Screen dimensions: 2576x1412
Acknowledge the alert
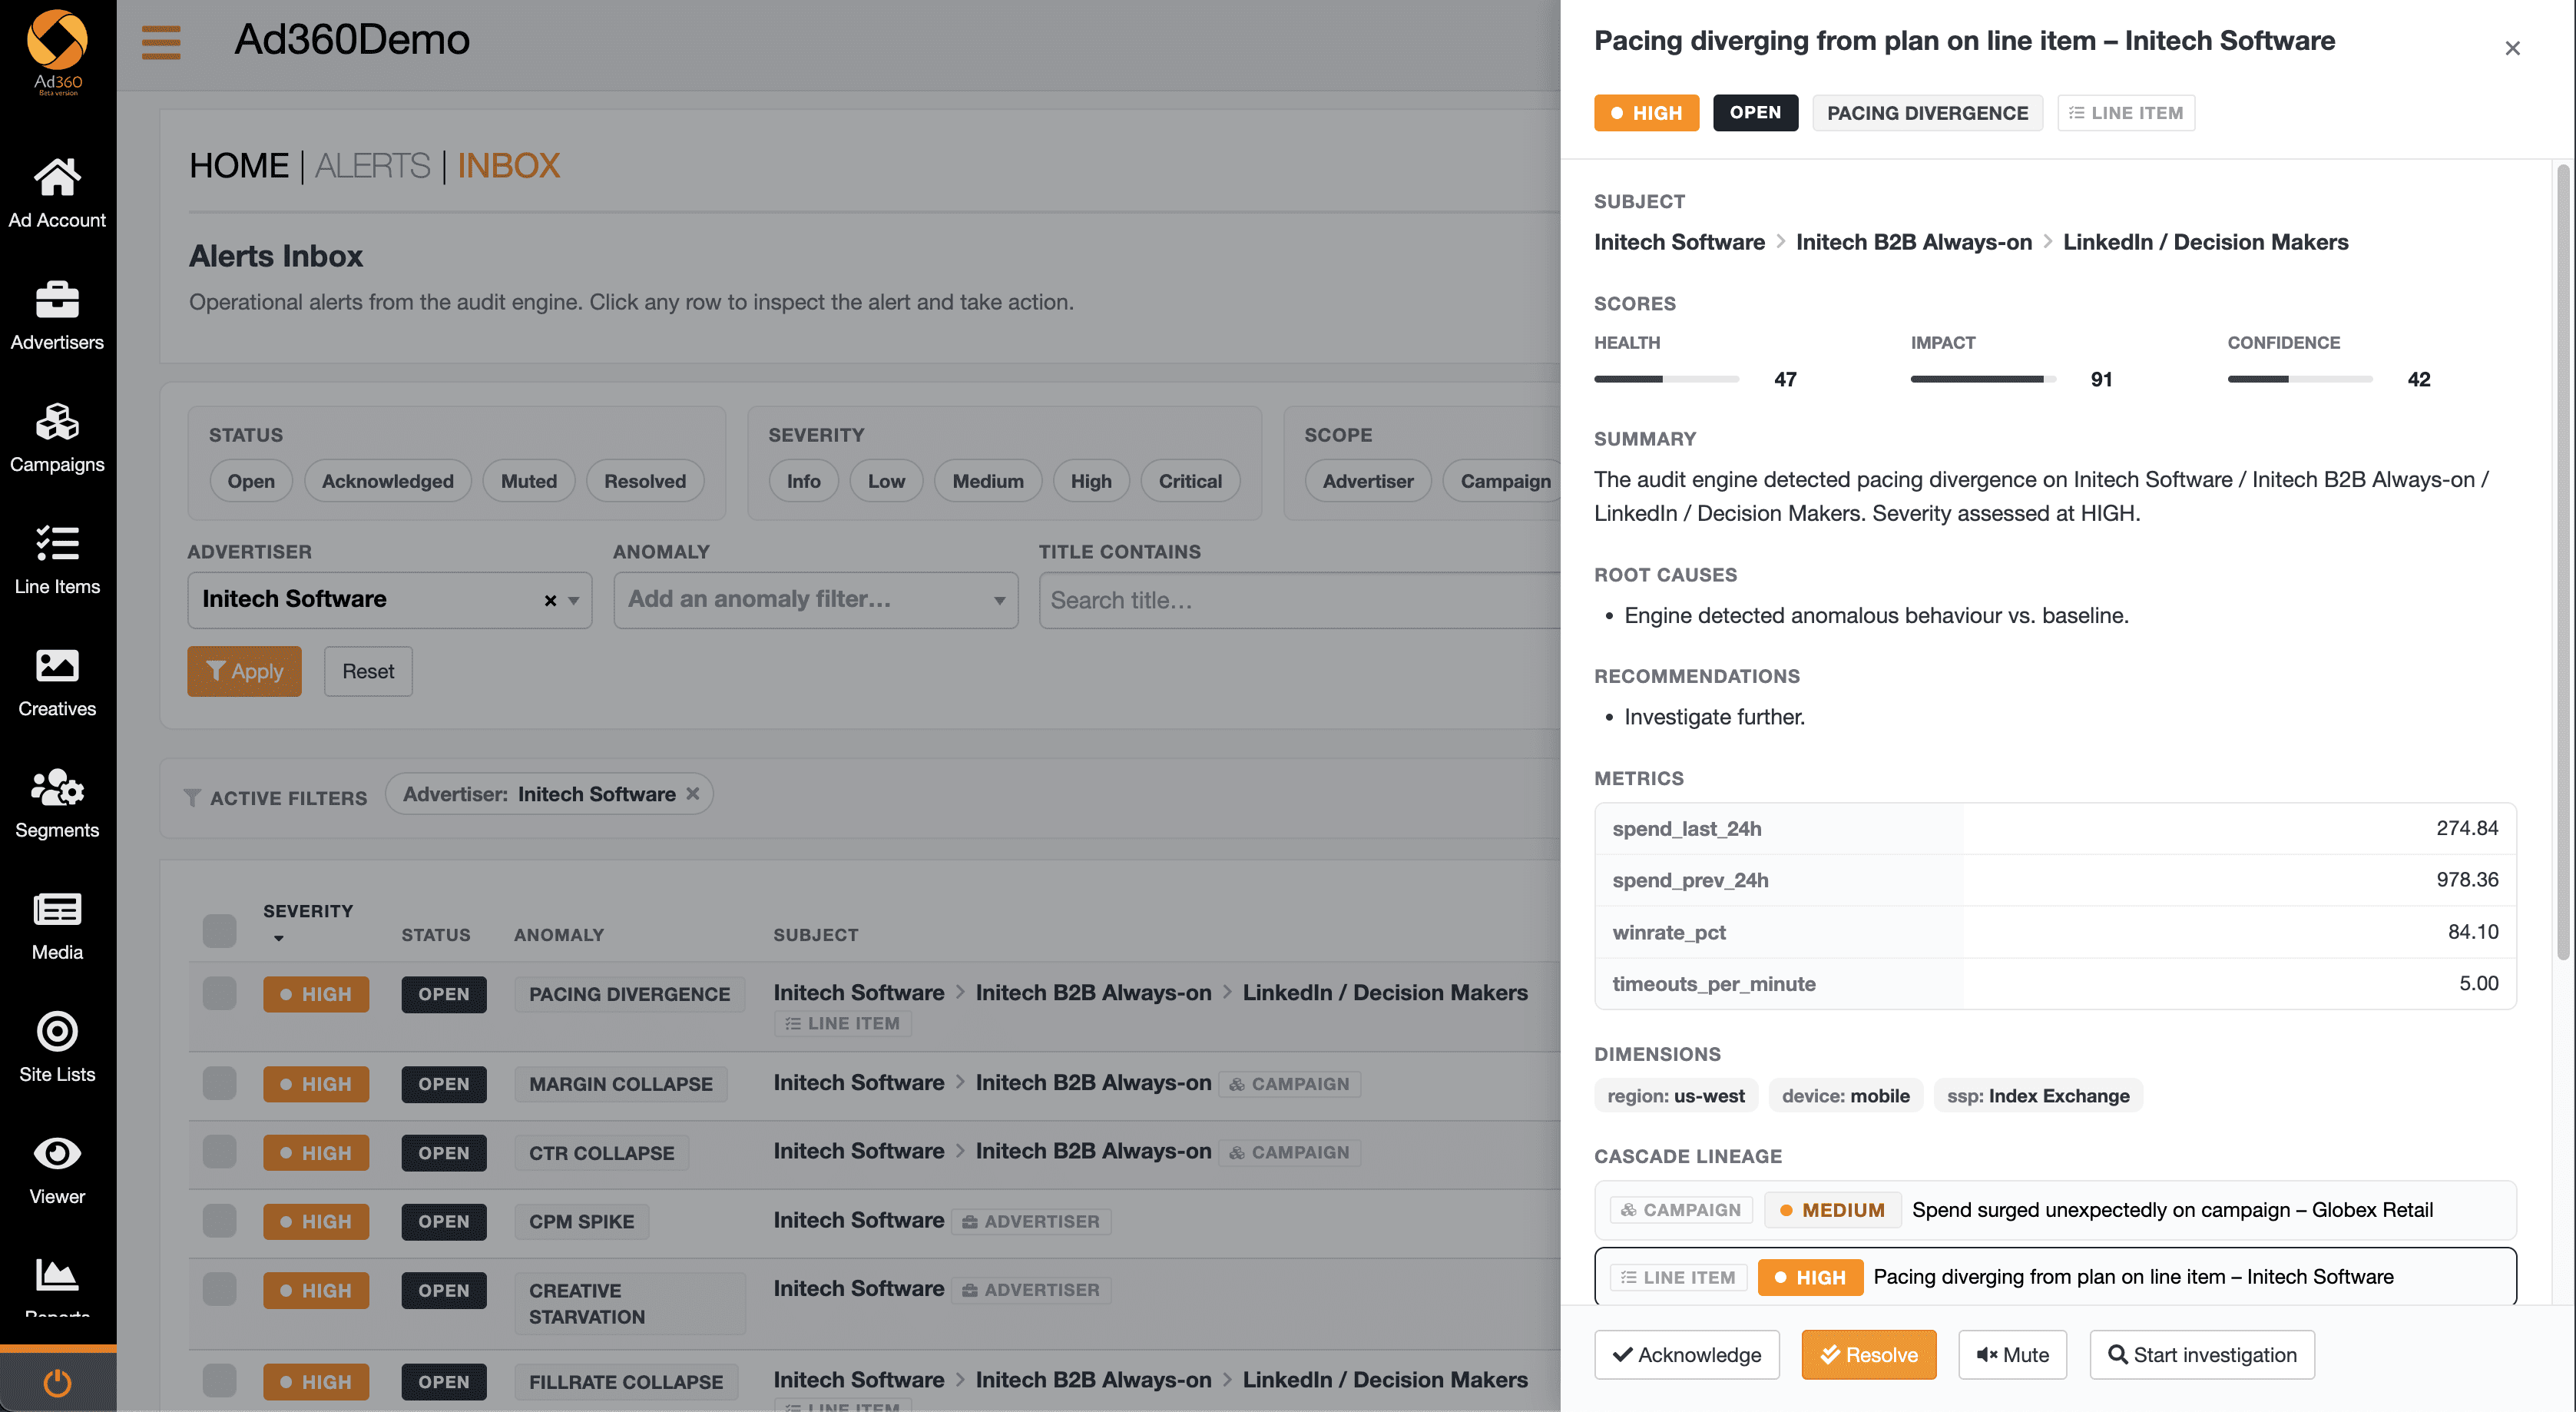coord(1686,1355)
